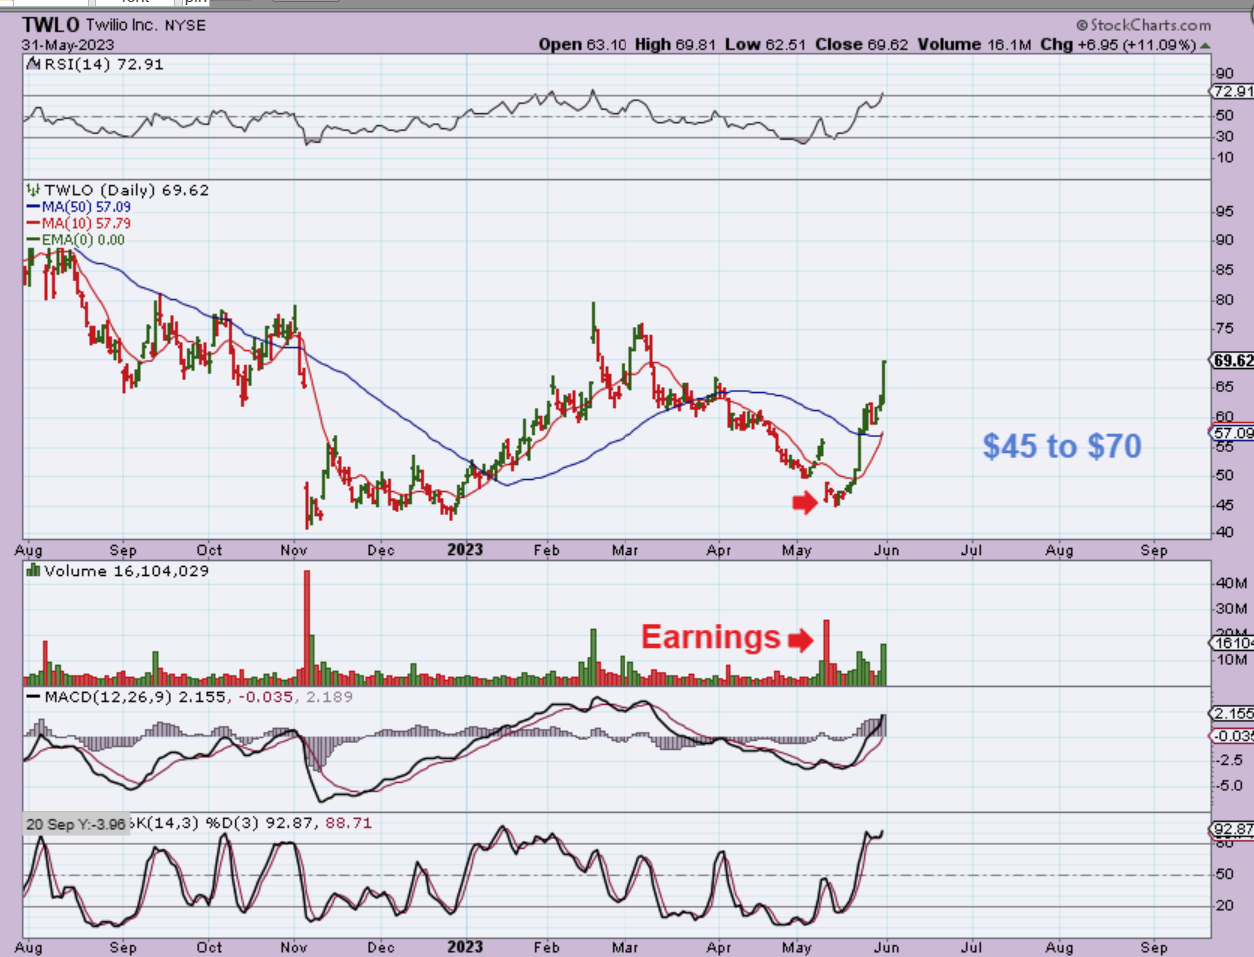Click the red -0.035 value in the MACD legend
The image size is (1254, 957).
[264, 697]
